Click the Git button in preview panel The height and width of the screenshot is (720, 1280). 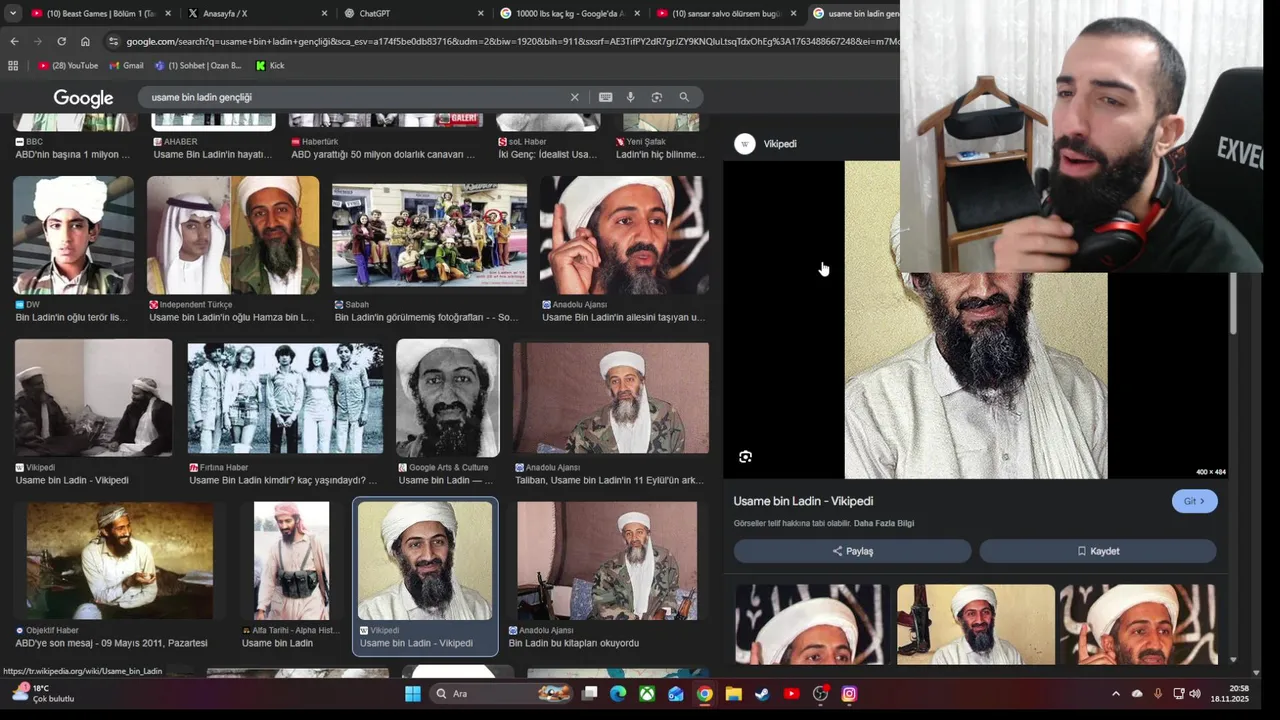pos(1194,501)
